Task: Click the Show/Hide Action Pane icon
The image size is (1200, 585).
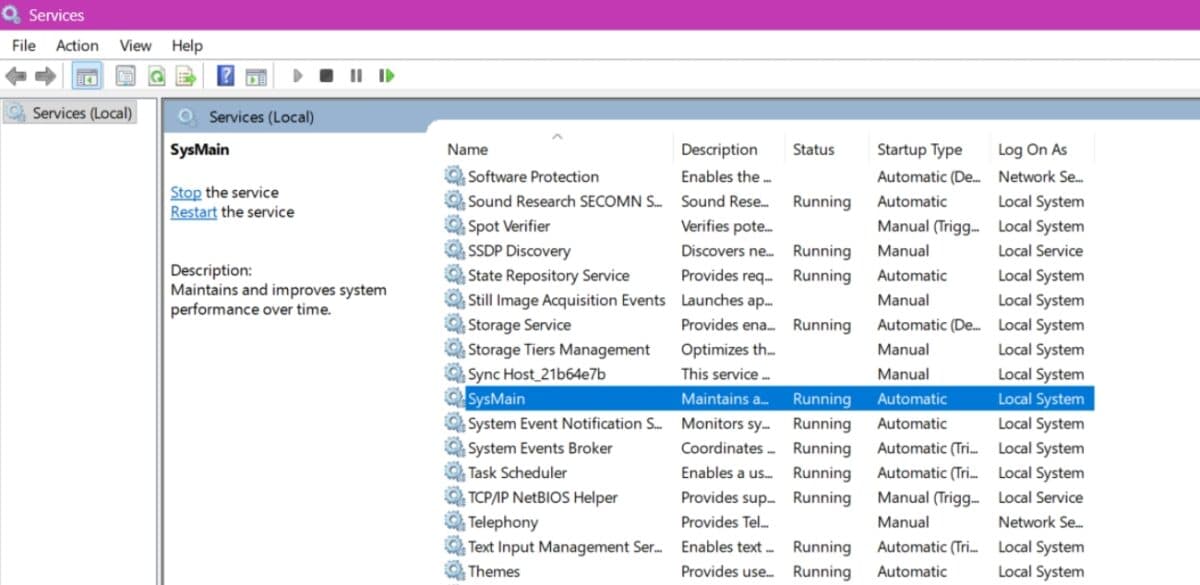Action: (x=256, y=76)
